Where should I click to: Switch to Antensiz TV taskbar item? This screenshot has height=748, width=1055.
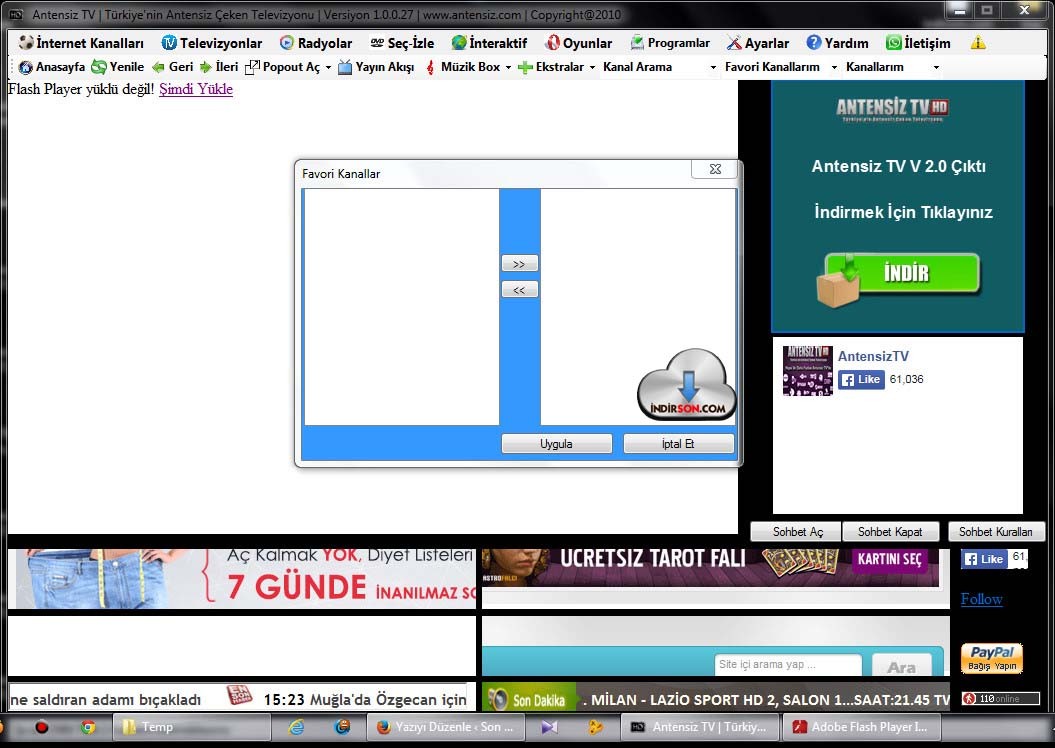[699, 727]
